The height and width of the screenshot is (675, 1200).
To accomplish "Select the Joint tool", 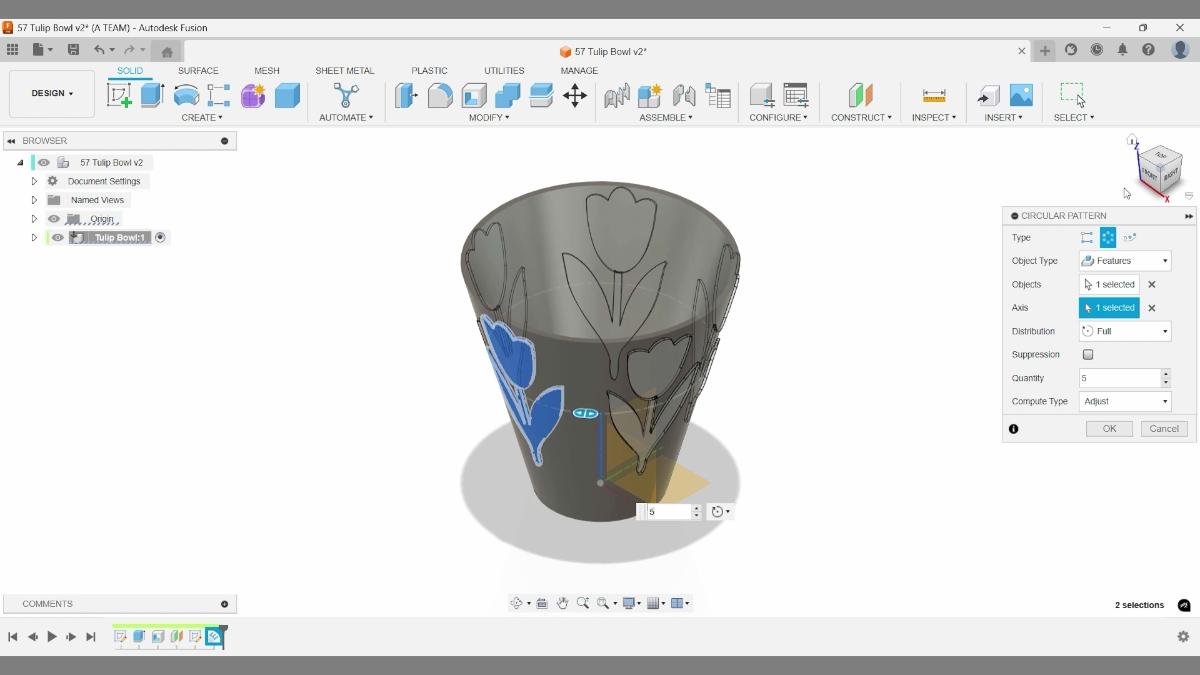I will pyautogui.click(x=684, y=95).
